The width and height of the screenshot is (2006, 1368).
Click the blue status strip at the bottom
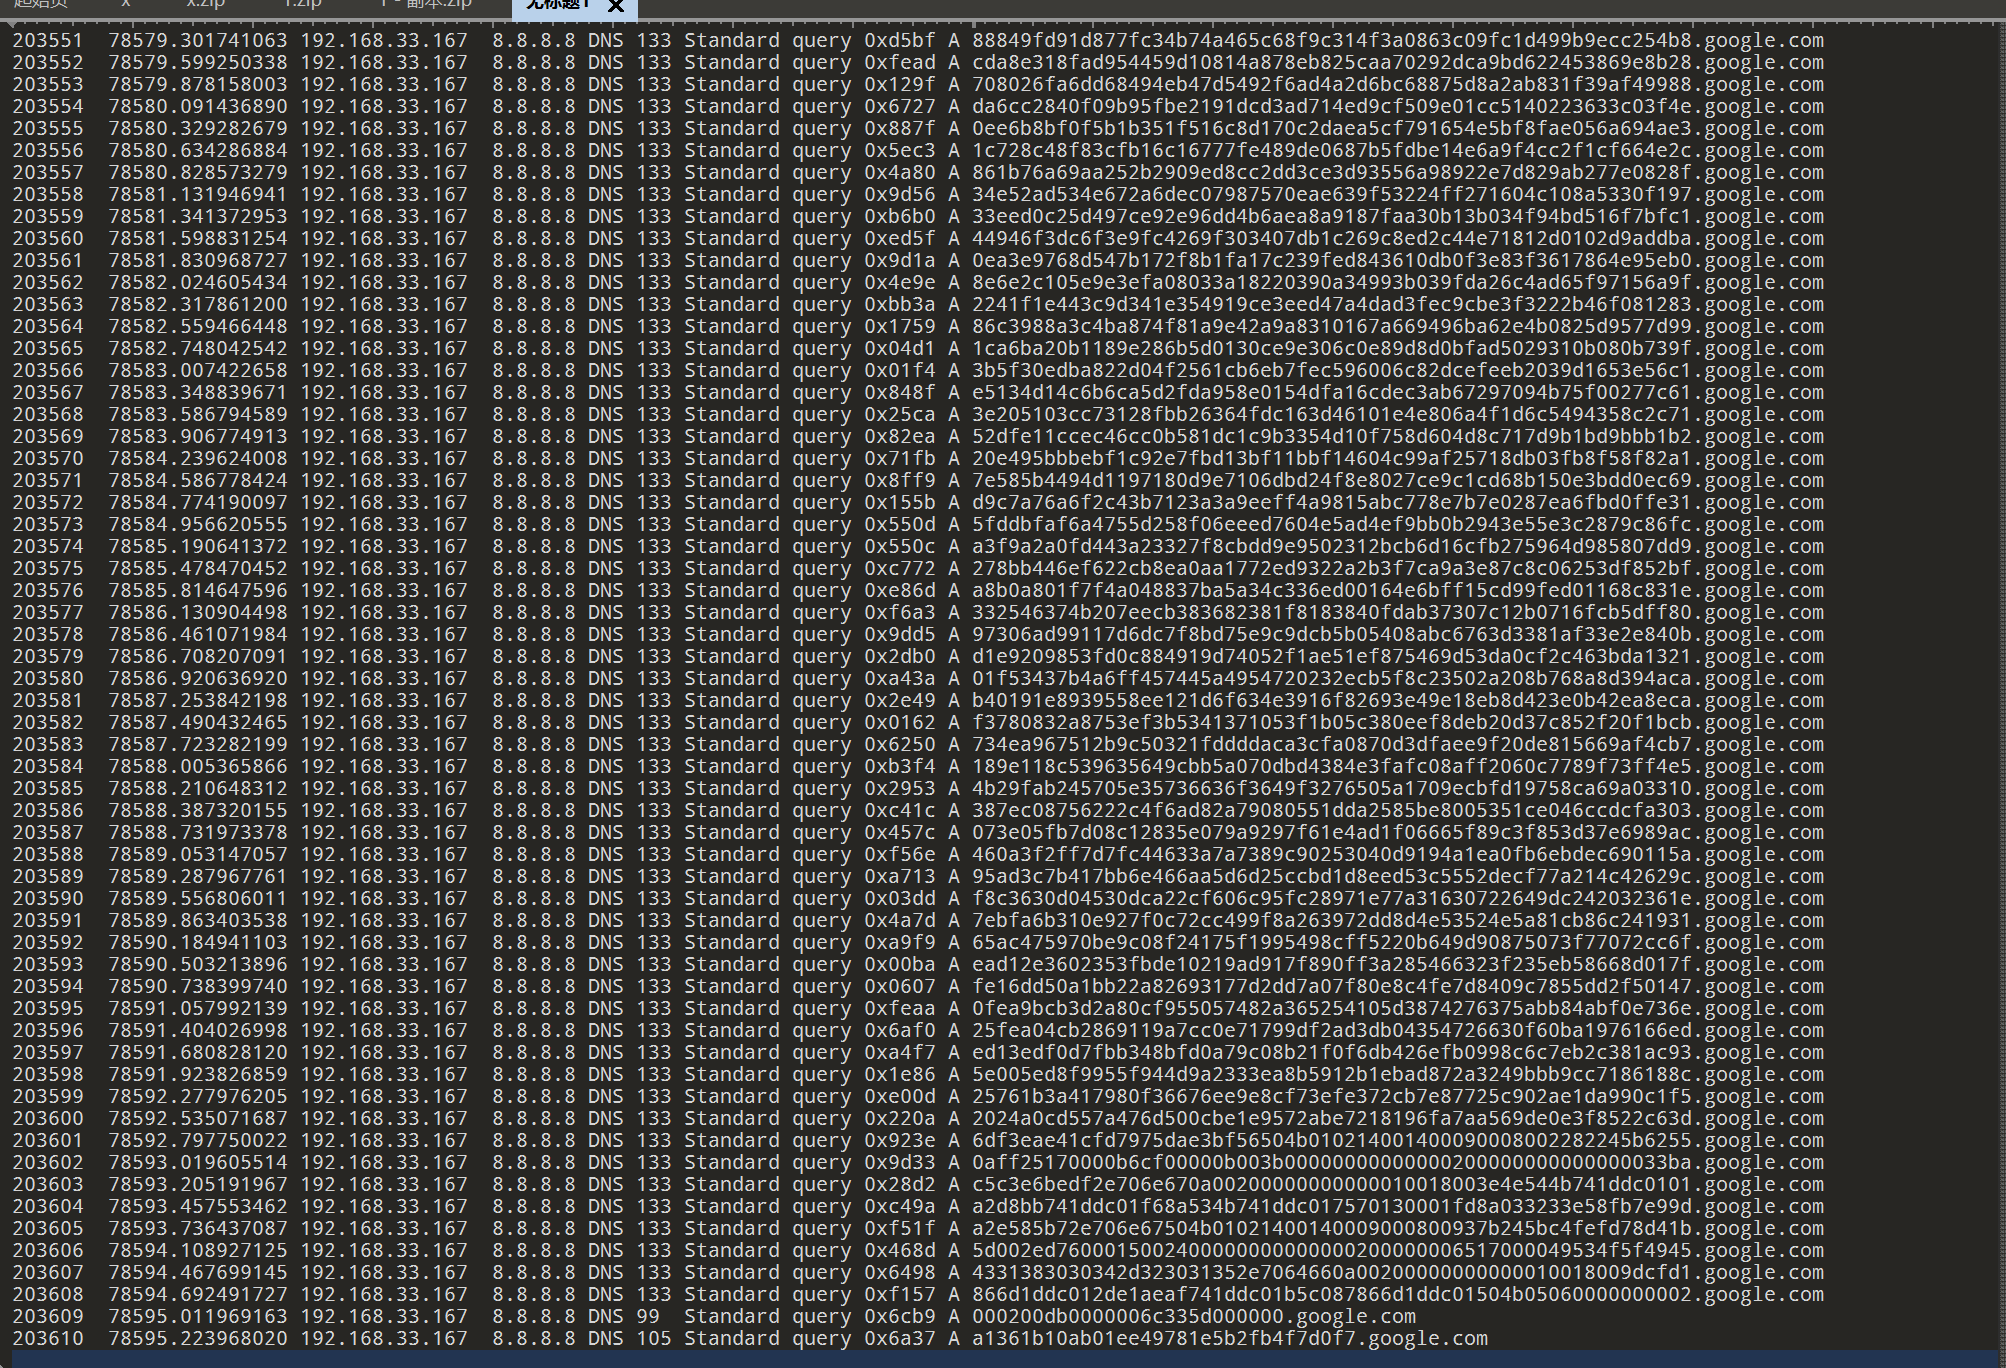1000,1358
